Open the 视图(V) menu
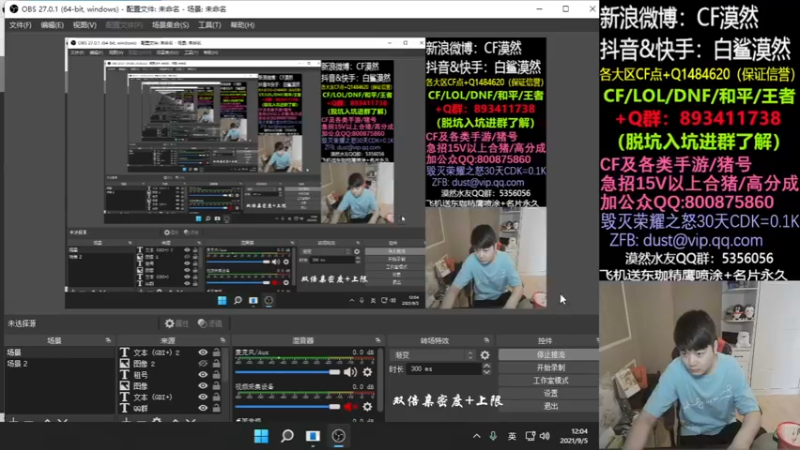The image size is (800, 450). (x=84, y=25)
